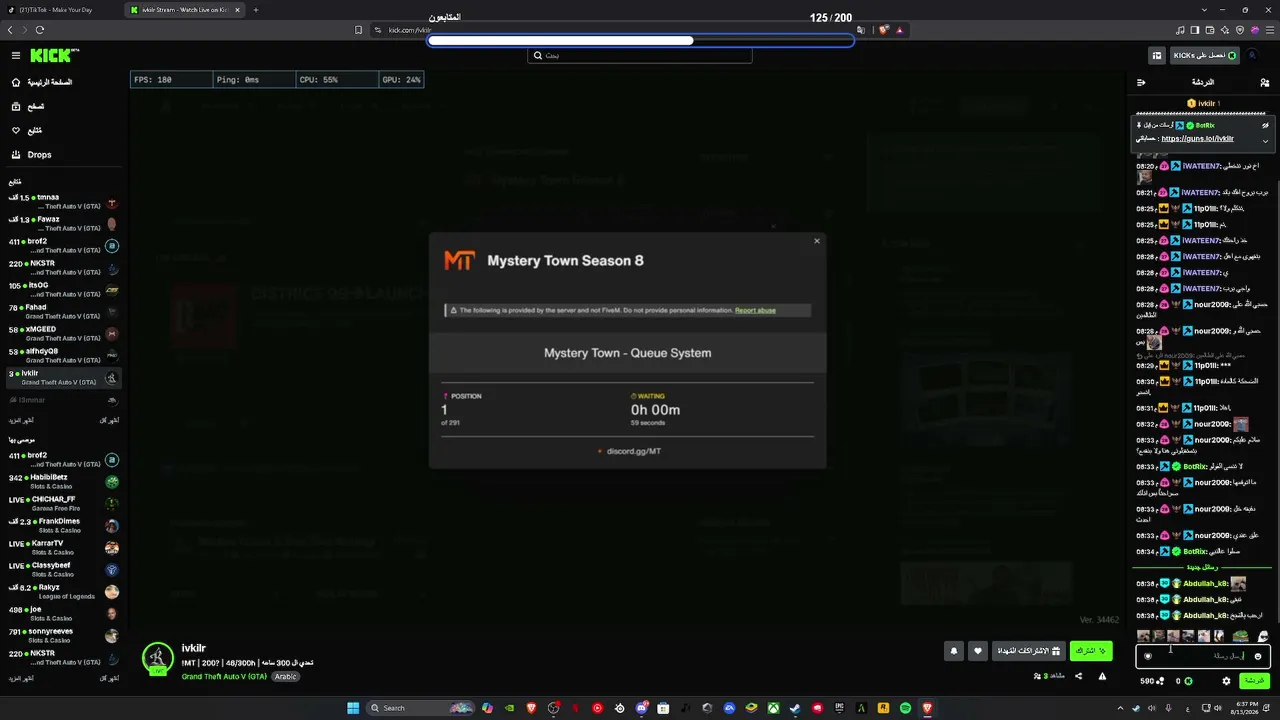The width and height of the screenshot is (1280, 720).
Task: Open FrankDimes recommended channel
Action: [64, 525]
